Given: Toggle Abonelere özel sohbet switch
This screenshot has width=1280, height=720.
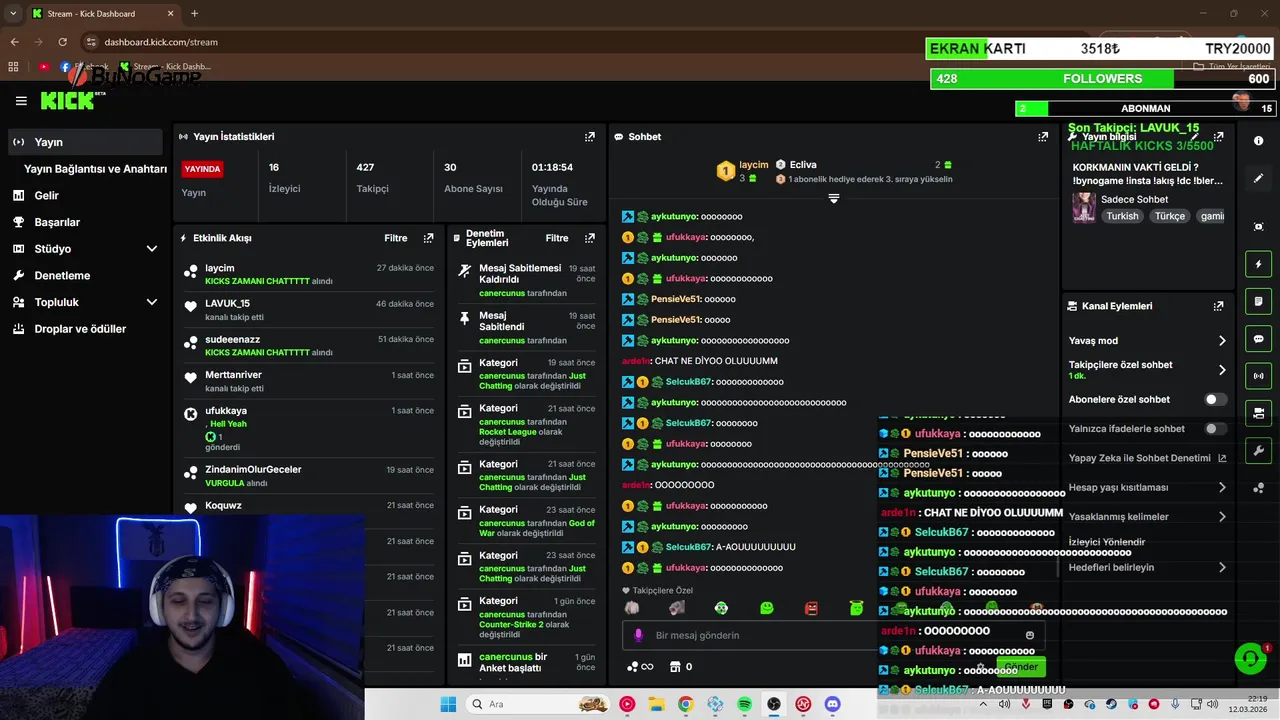Looking at the screenshot, I should [1215, 399].
